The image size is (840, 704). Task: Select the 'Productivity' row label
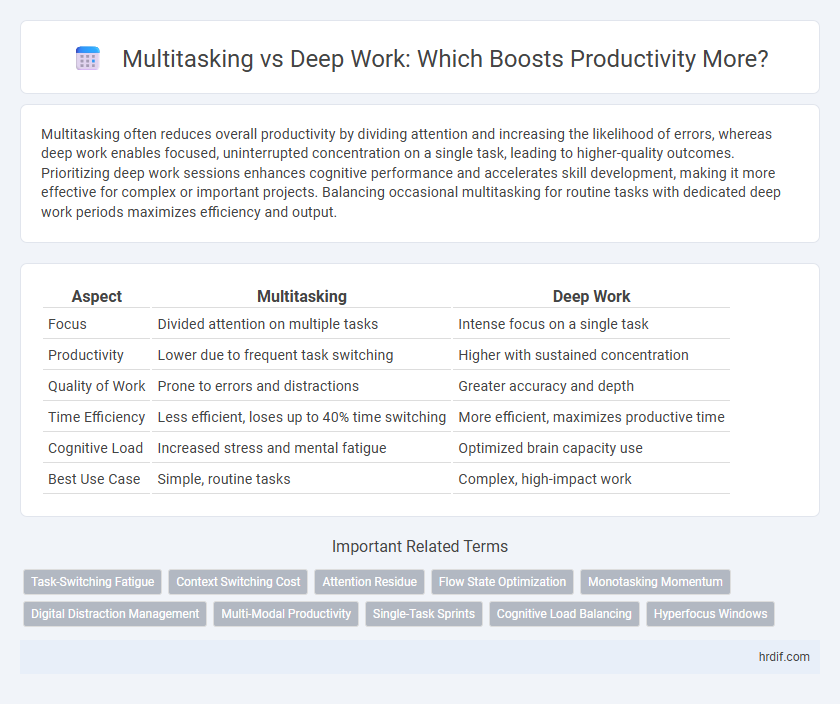tap(86, 355)
